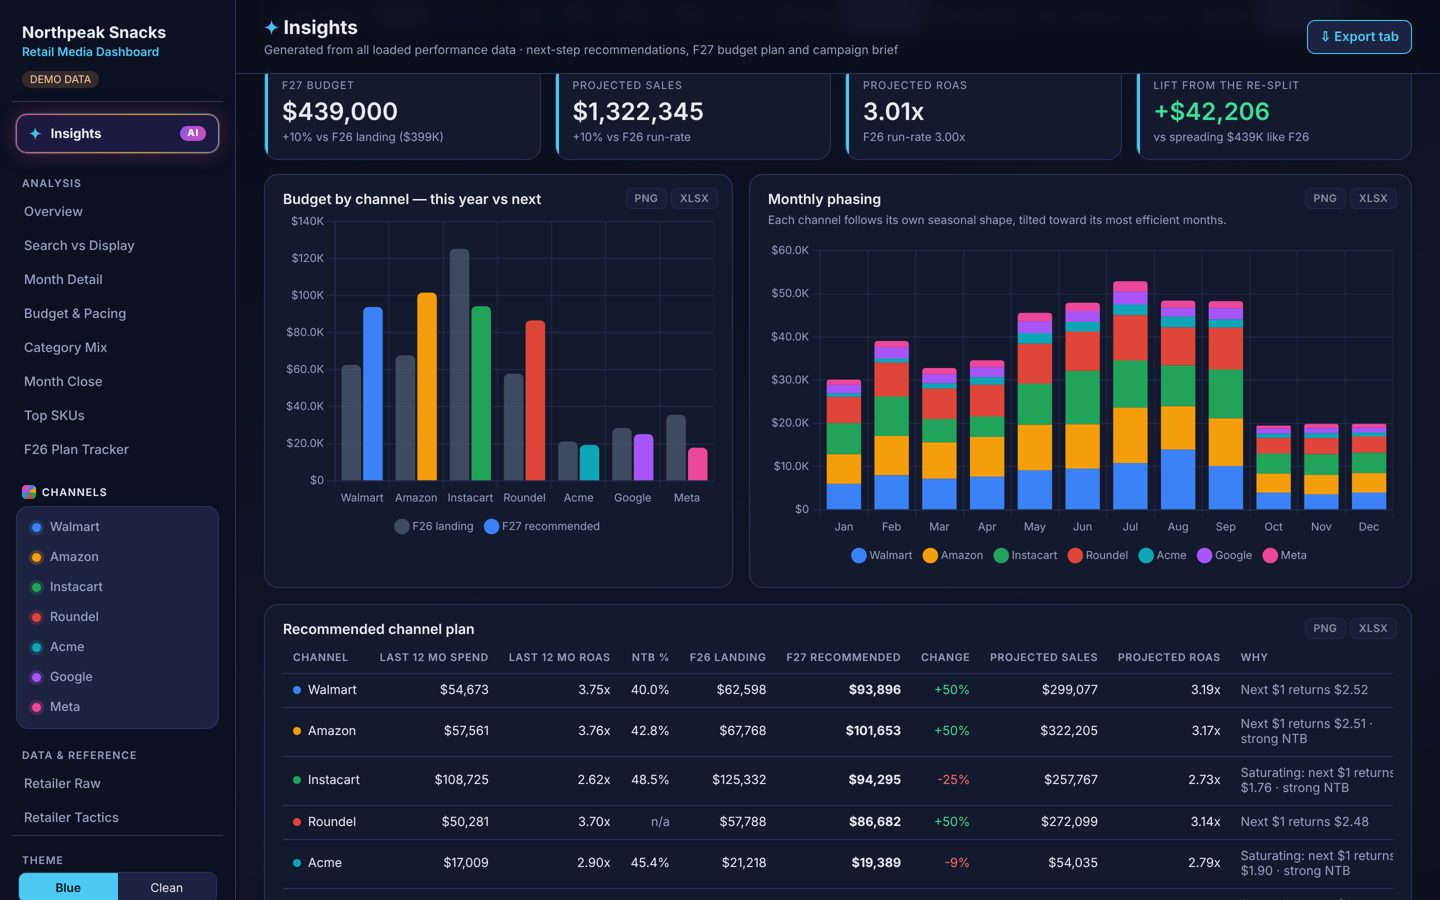This screenshot has height=900, width=1440.
Task: Click the Export tab button
Action: tap(1359, 37)
